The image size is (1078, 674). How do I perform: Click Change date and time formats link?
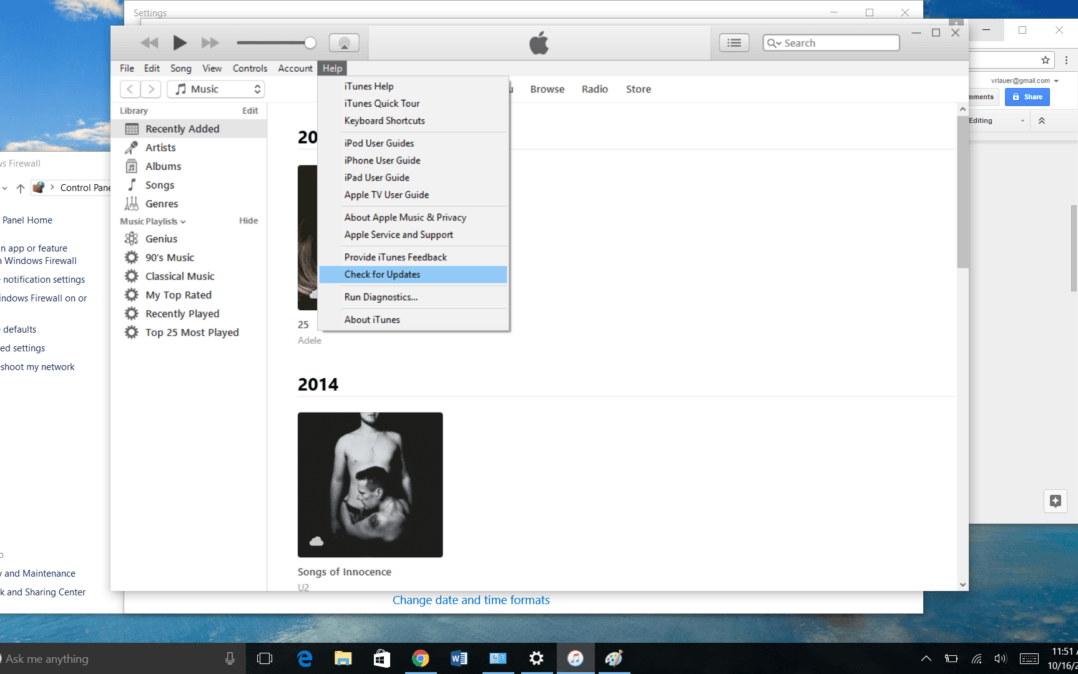[471, 600]
